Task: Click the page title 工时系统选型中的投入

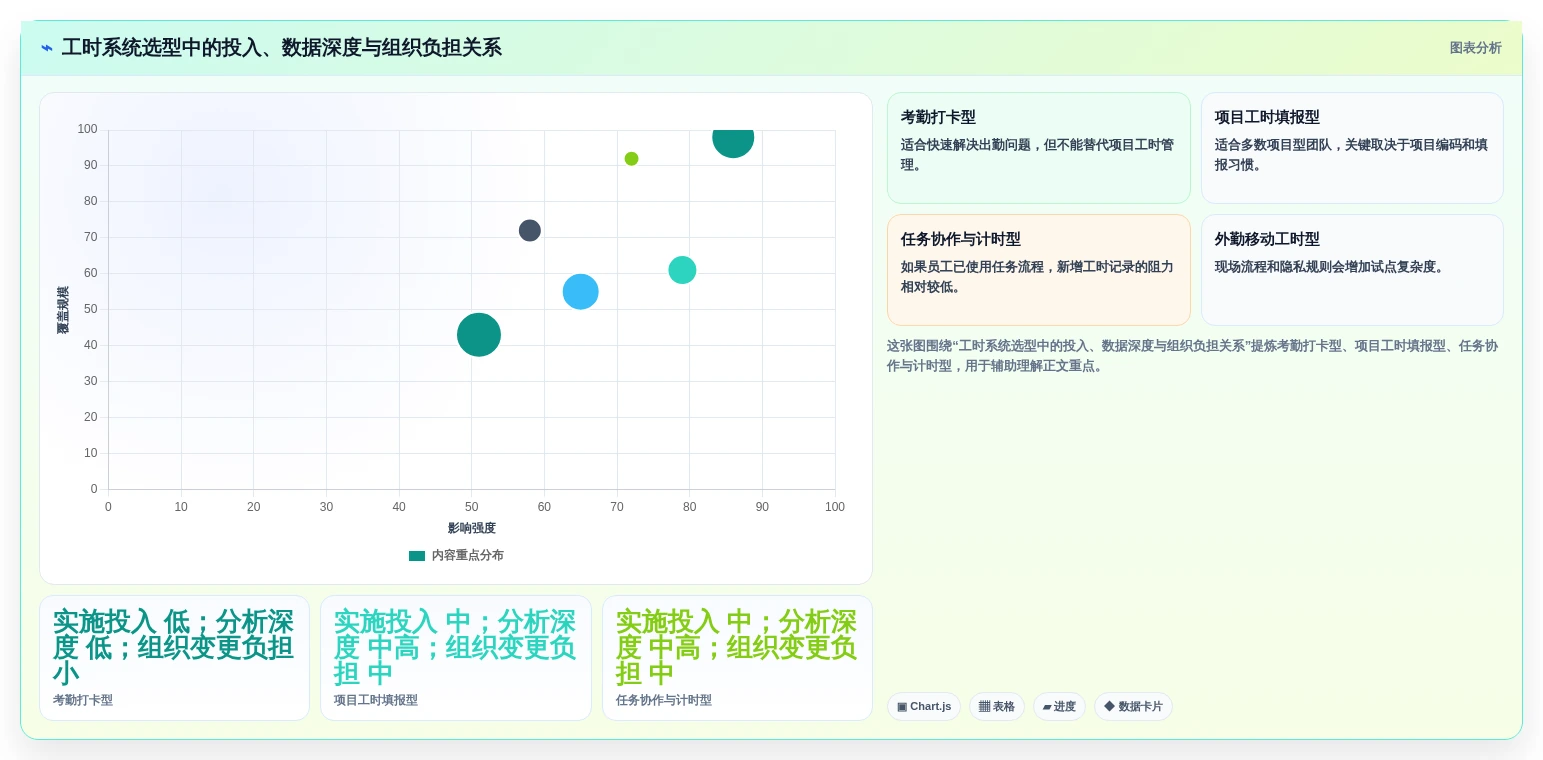Action: point(282,48)
